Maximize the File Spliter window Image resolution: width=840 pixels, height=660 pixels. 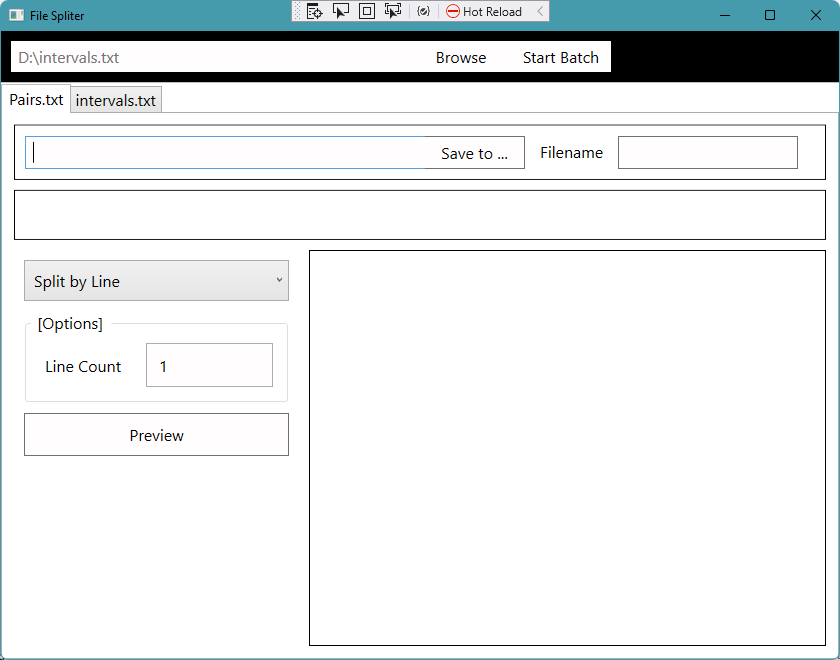coord(770,15)
